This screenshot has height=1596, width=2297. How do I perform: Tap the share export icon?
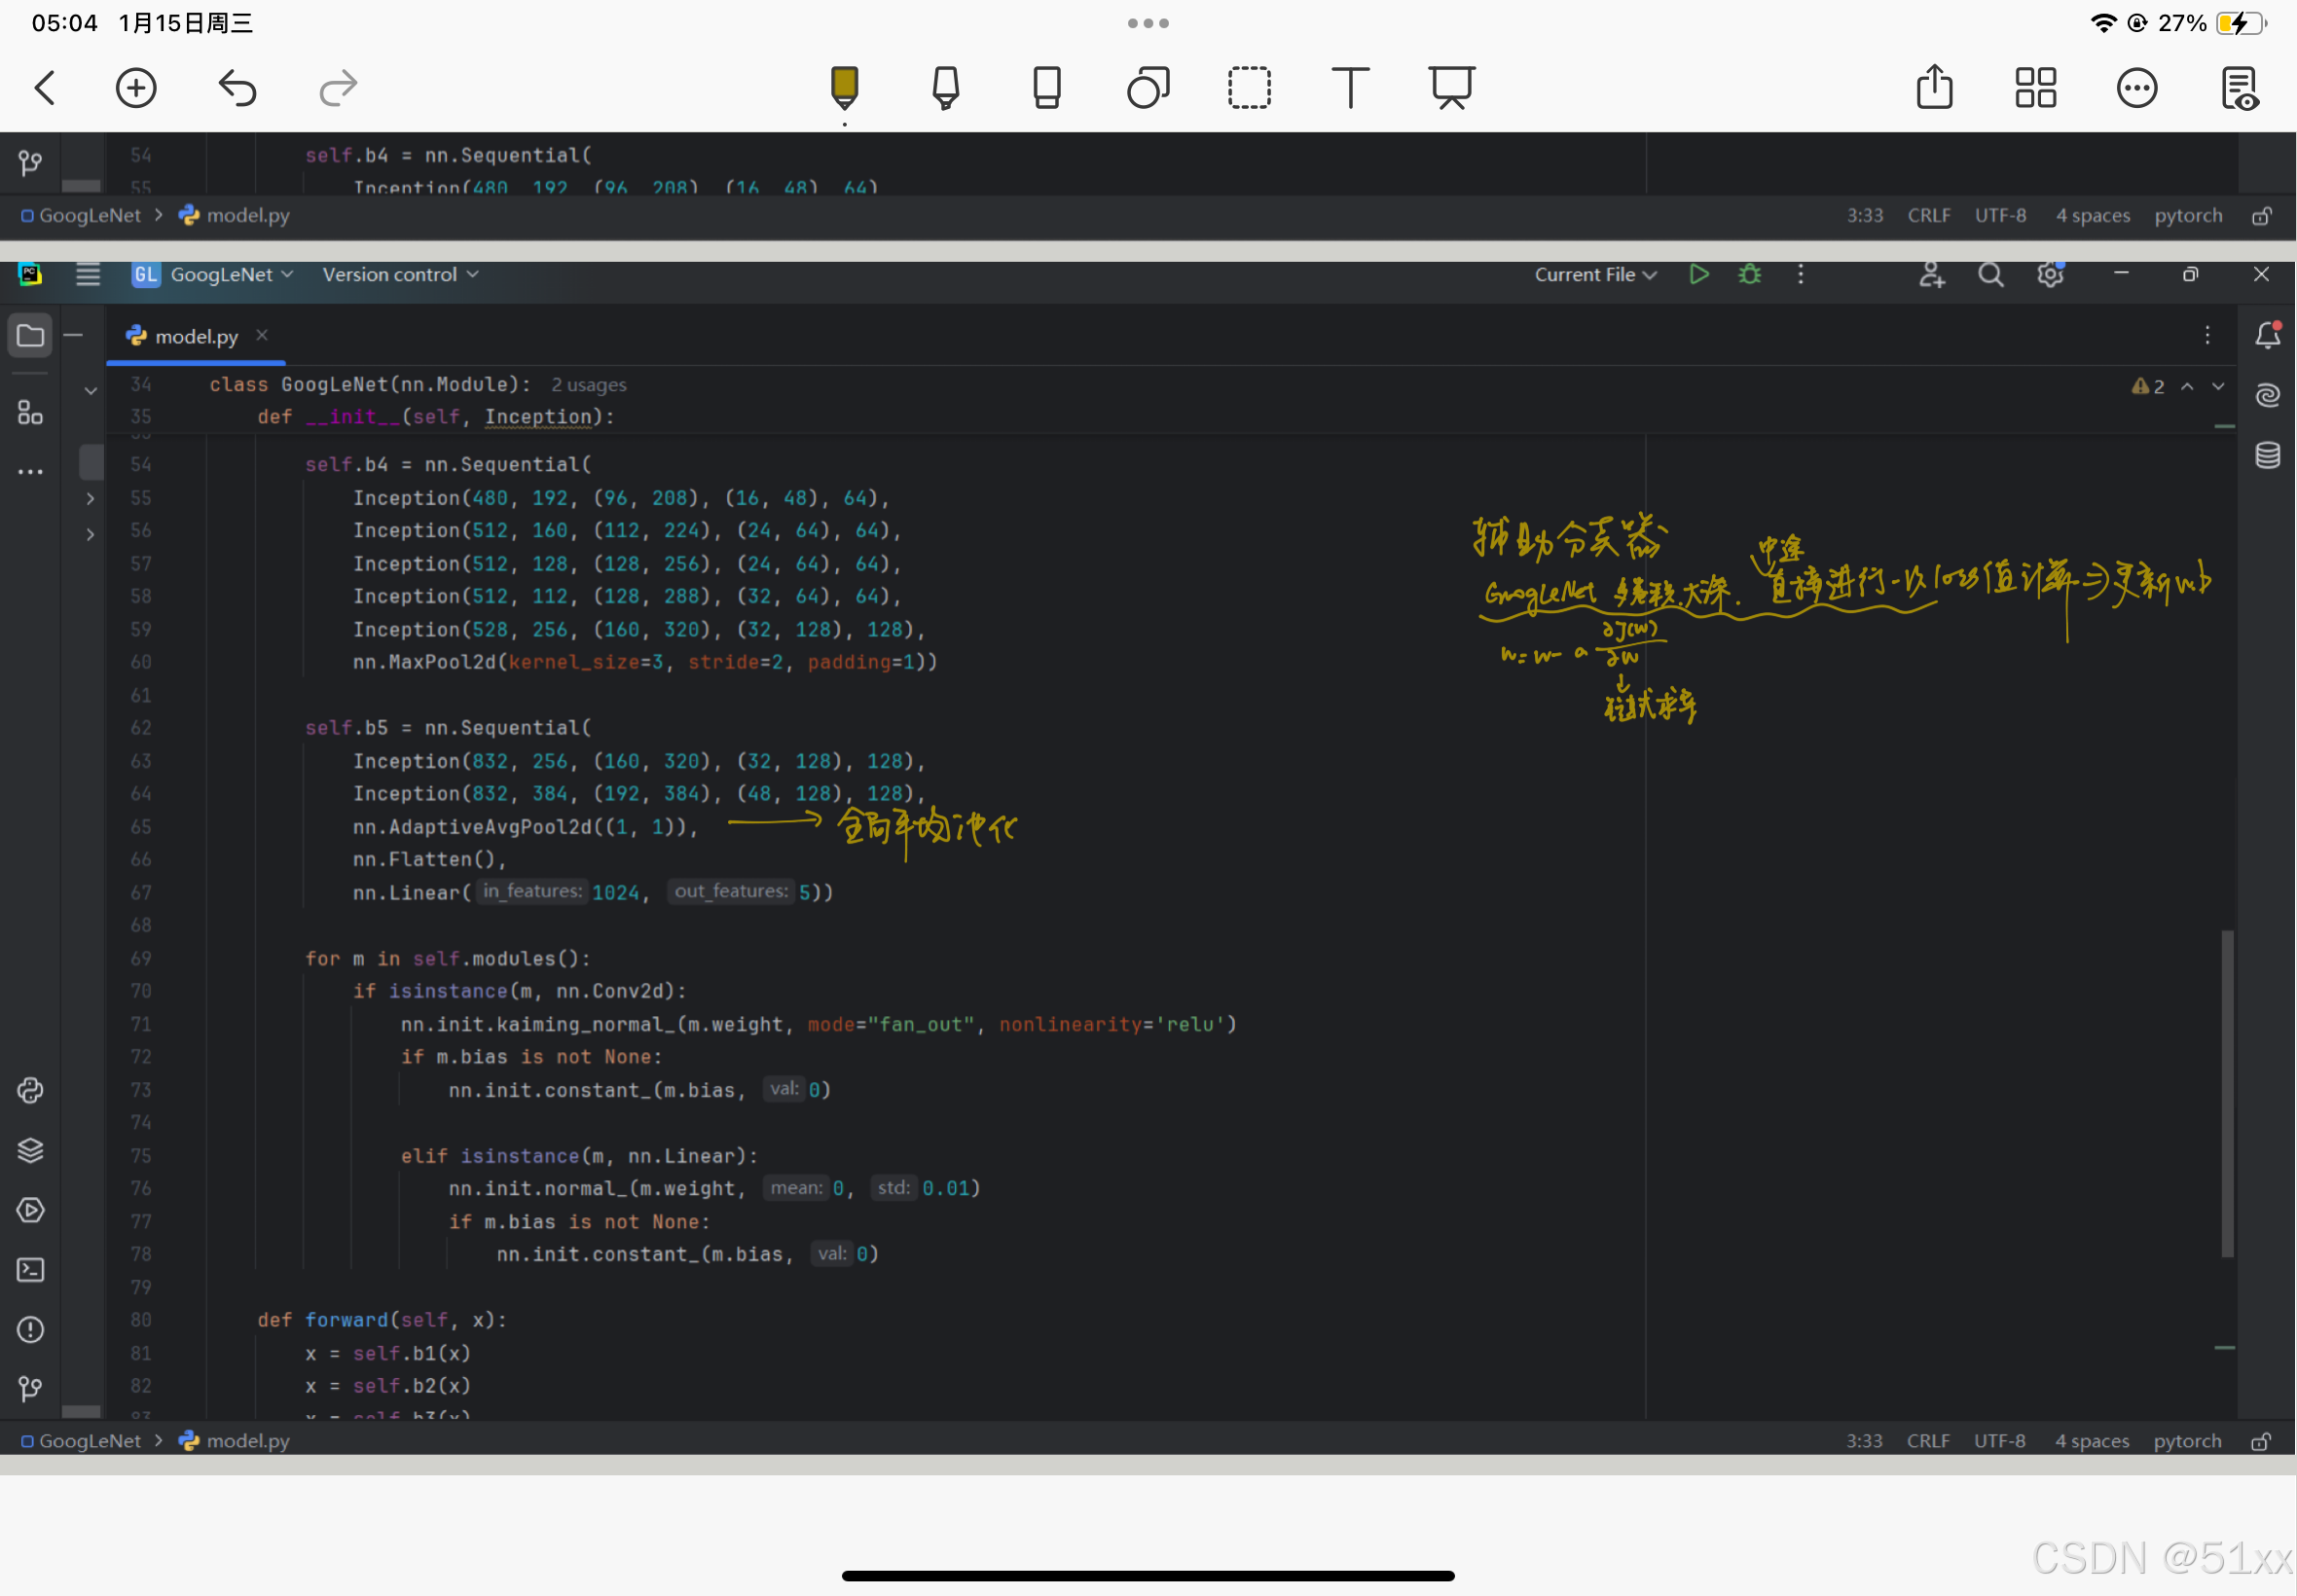[x=1934, y=88]
